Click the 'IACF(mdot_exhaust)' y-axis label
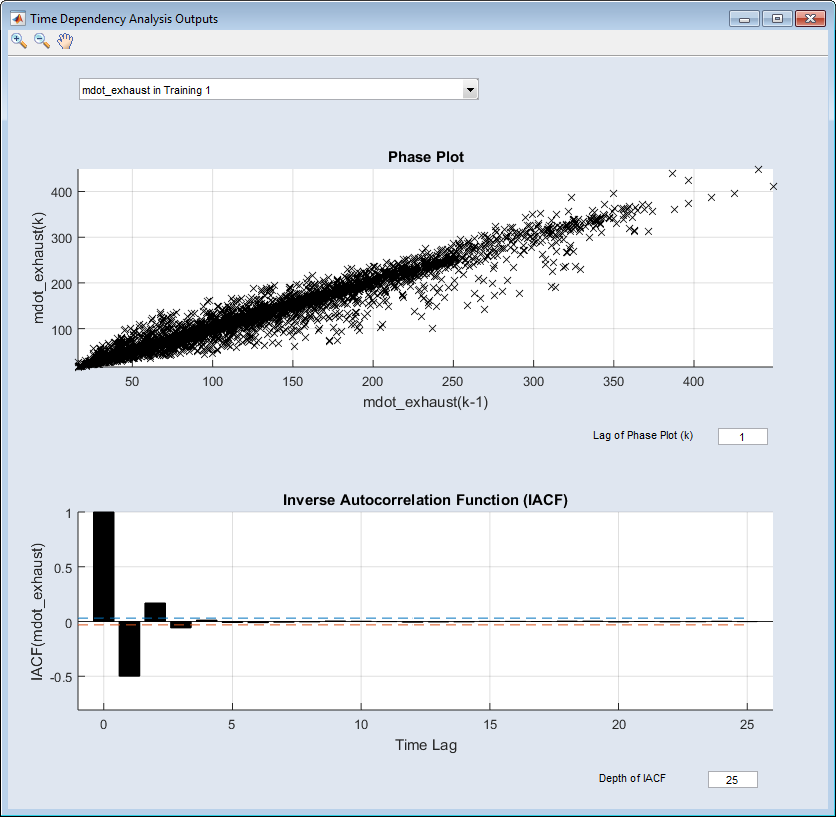The width and height of the screenshot is (836, 817). click(39, 612)
